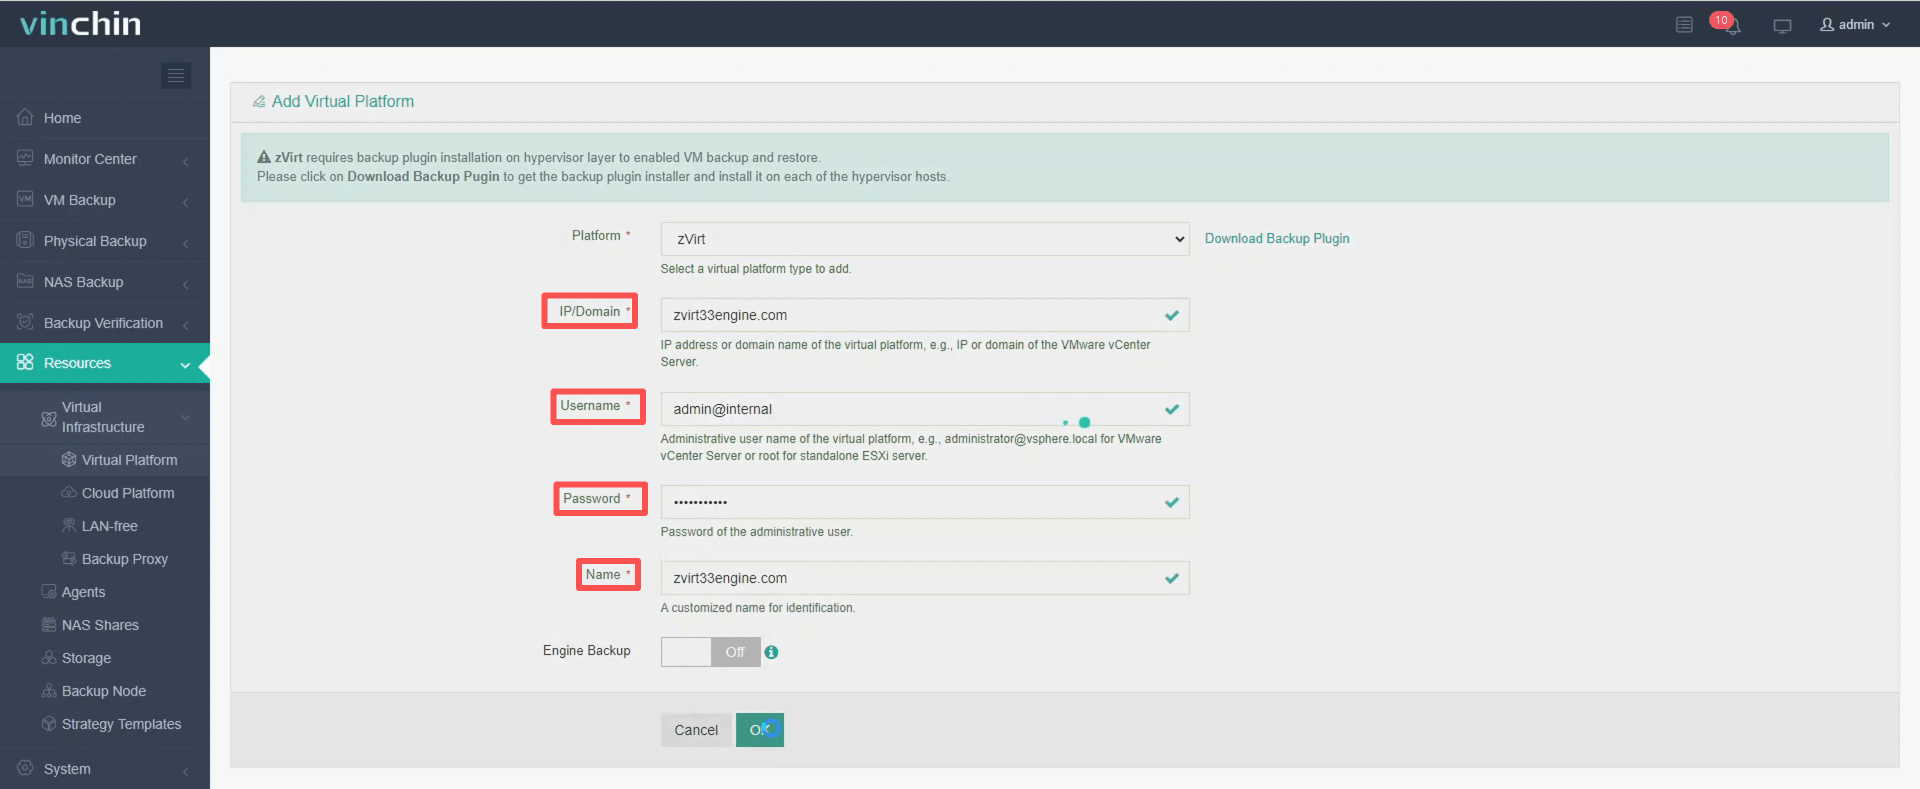Focus the Password input field
Image resolution: width=1920 pixels, height=789 pixels.
pyautogui.click(x=925, y=502)
